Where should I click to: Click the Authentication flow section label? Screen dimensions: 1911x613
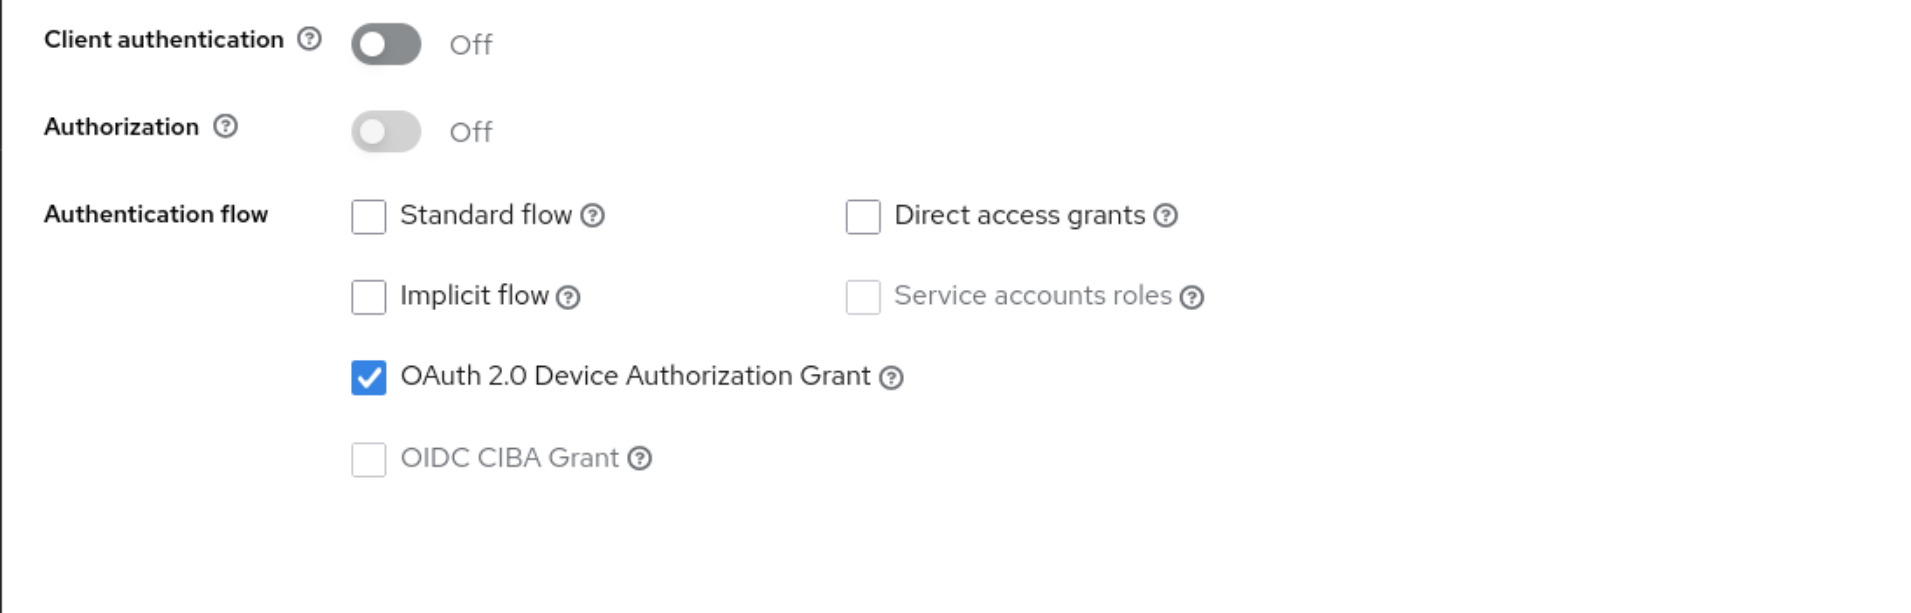155,214
